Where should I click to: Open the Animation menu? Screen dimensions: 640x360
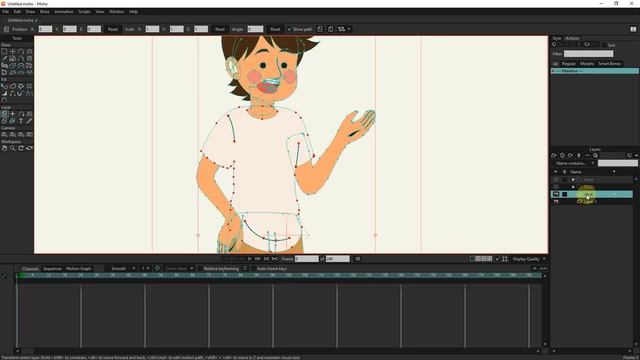point(64,12)
